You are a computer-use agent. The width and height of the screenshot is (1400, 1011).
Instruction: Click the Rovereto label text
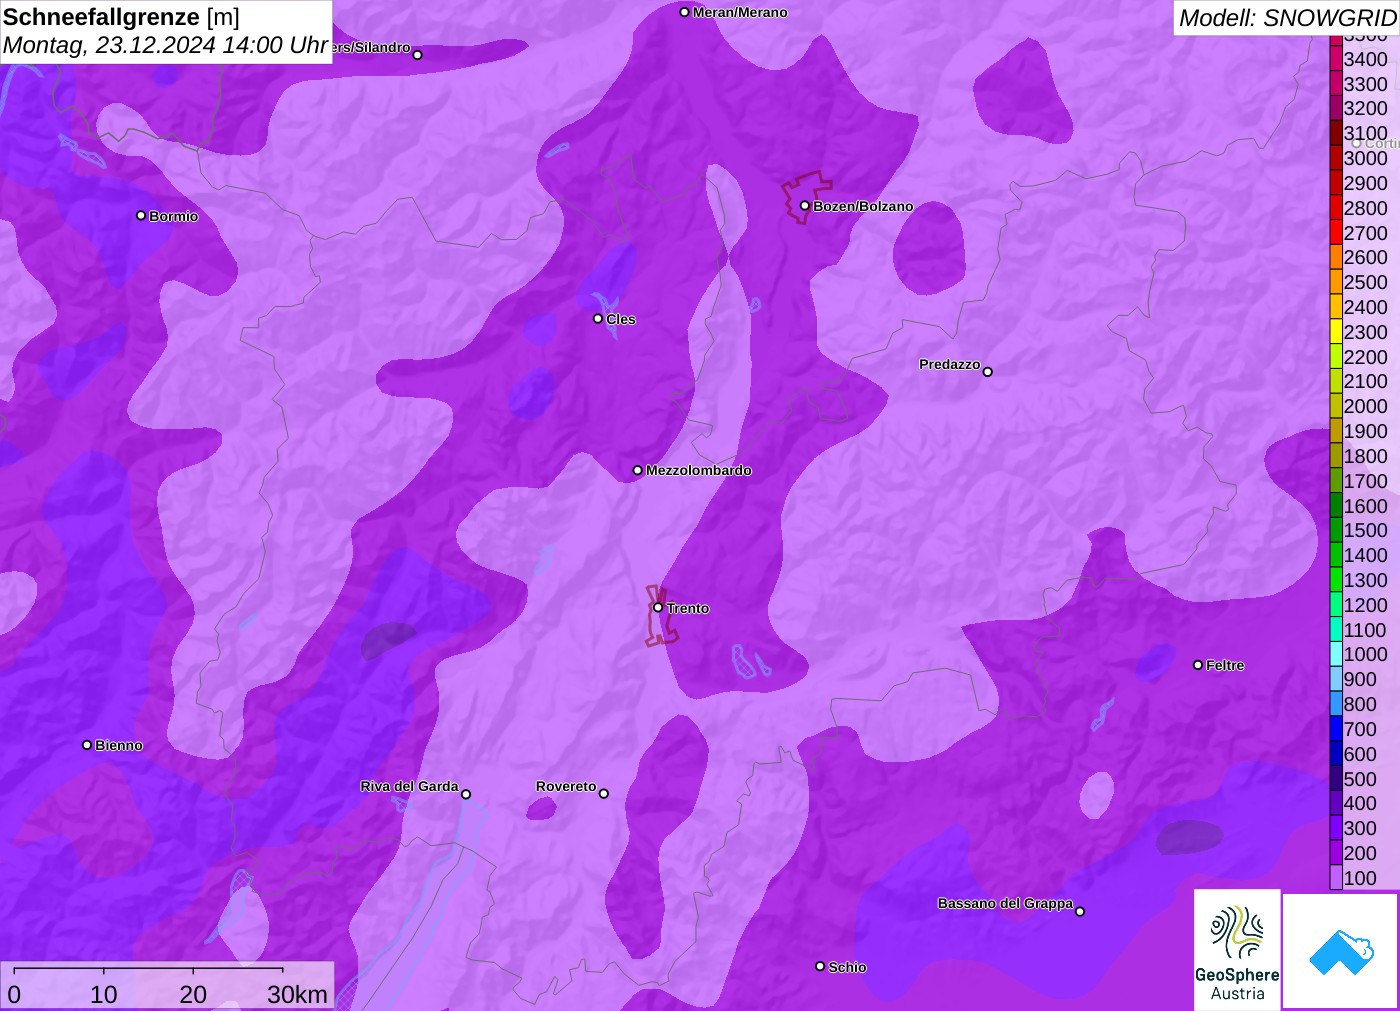point(566,786)
